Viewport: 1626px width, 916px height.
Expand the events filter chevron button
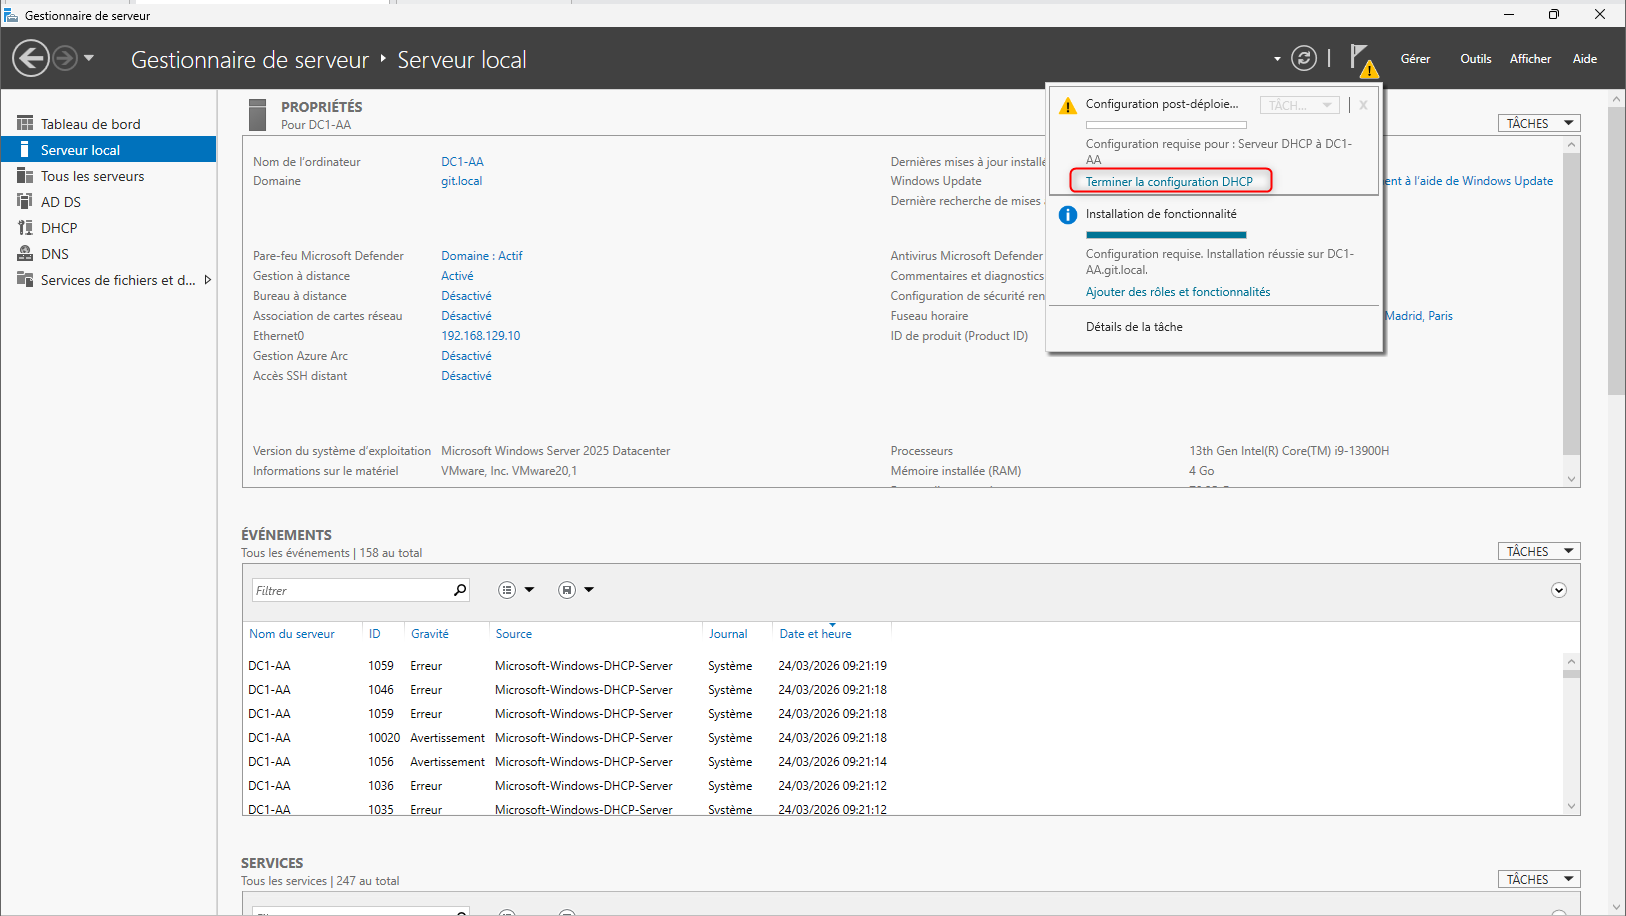click(1559, 590)
